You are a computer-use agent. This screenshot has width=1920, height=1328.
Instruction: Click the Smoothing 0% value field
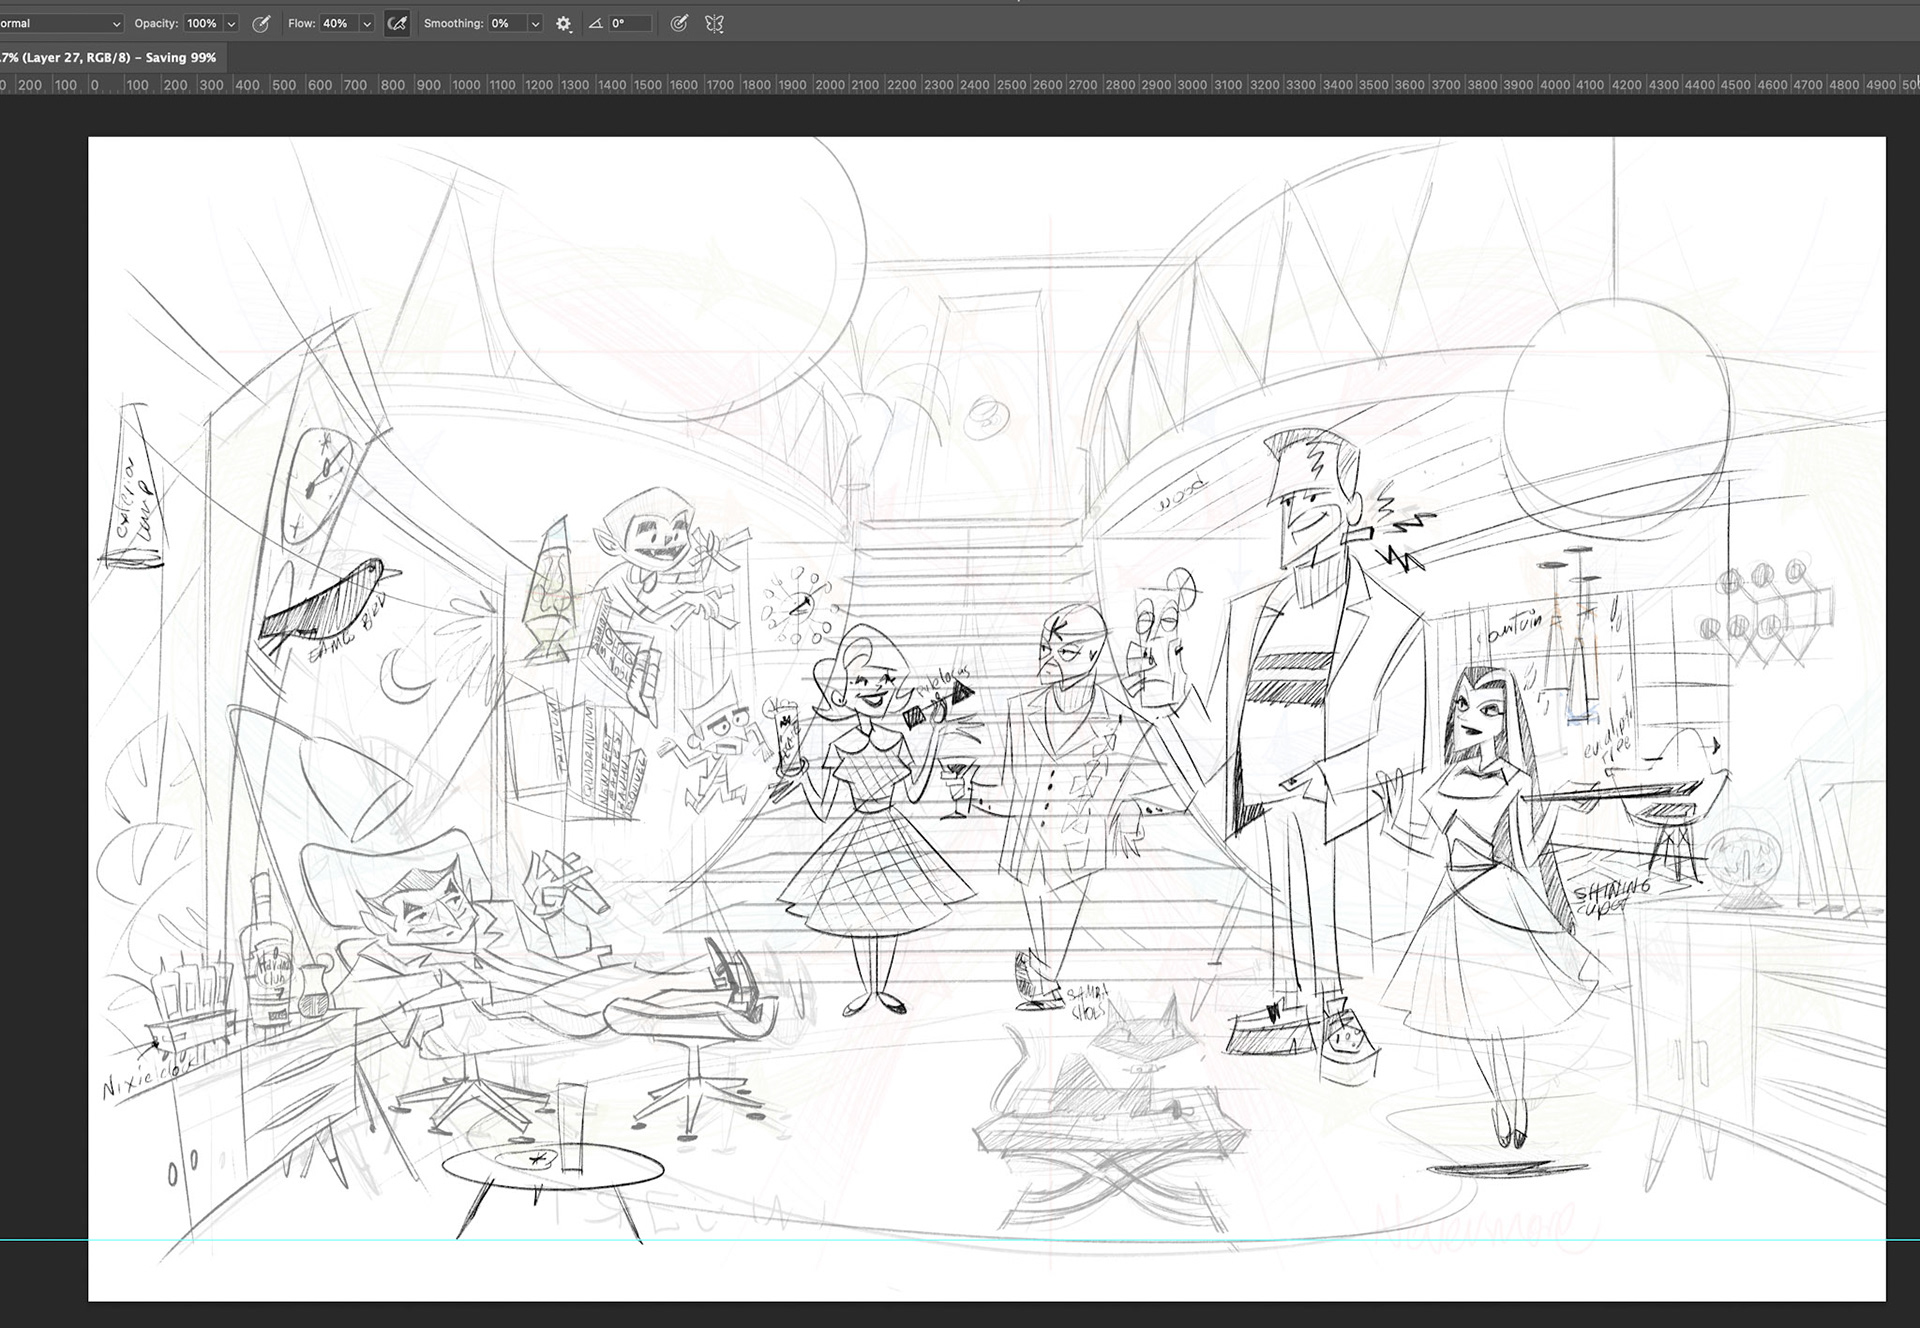point(506,23)
